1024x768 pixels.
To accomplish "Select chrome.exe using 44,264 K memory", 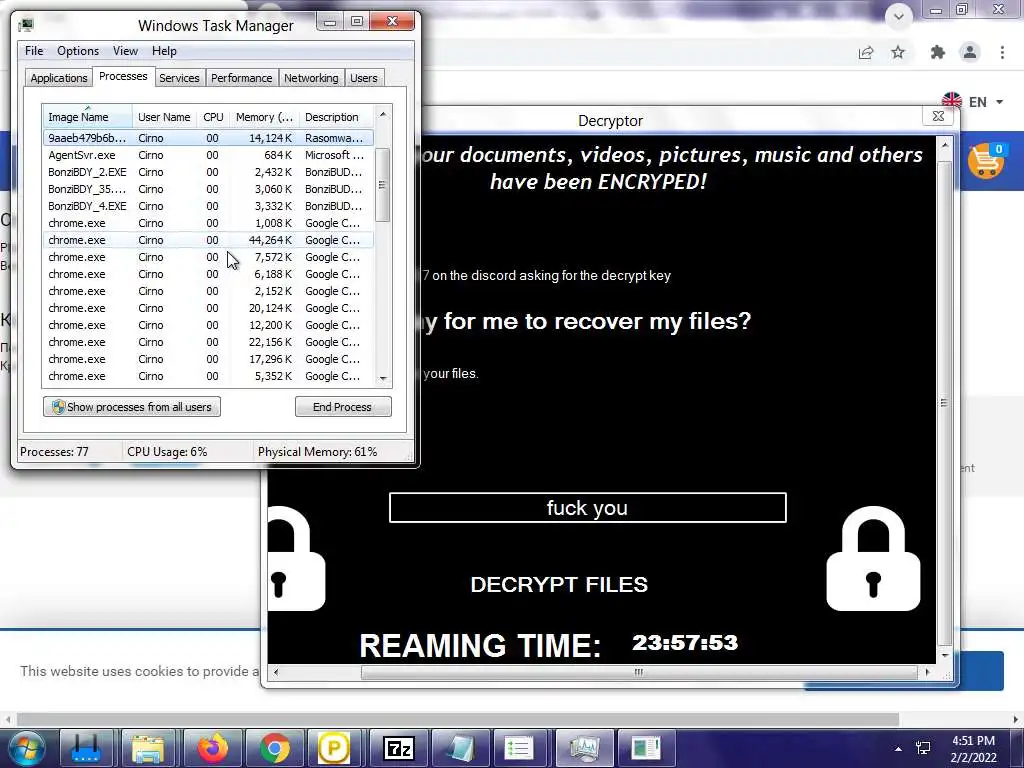I will (208, 240).
